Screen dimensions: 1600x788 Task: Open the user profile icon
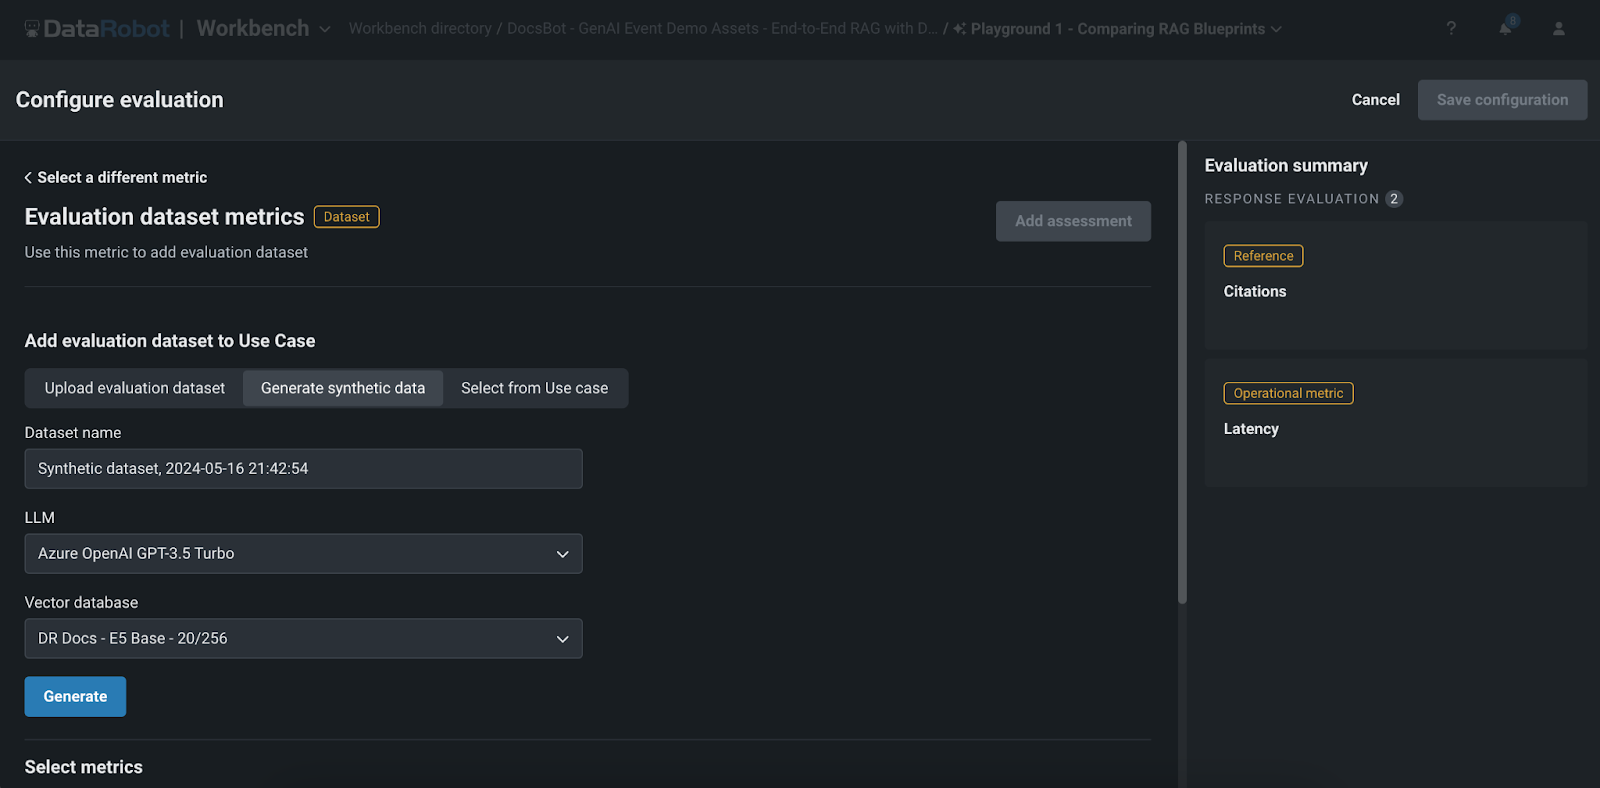pyautogui.click(x=1558, y=29)
